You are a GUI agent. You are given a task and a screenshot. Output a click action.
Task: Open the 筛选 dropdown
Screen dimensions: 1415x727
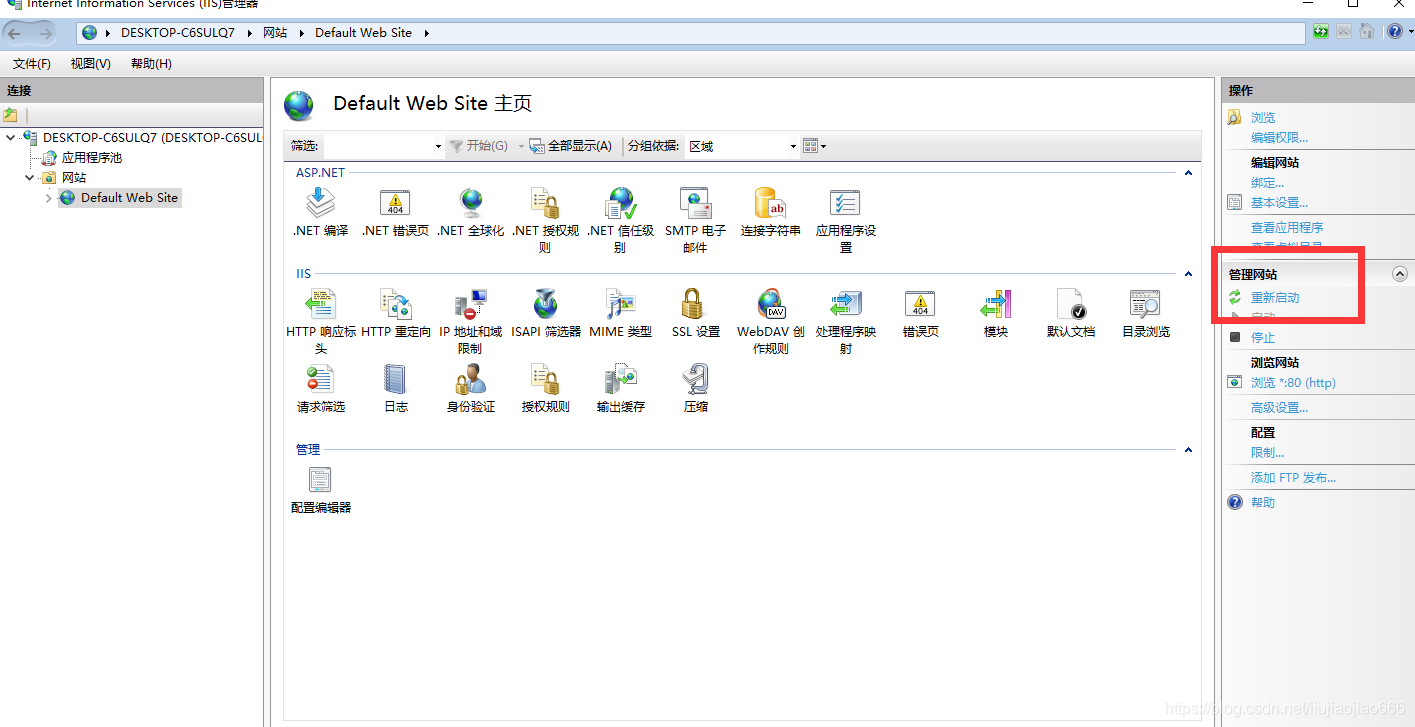[438, 147]
